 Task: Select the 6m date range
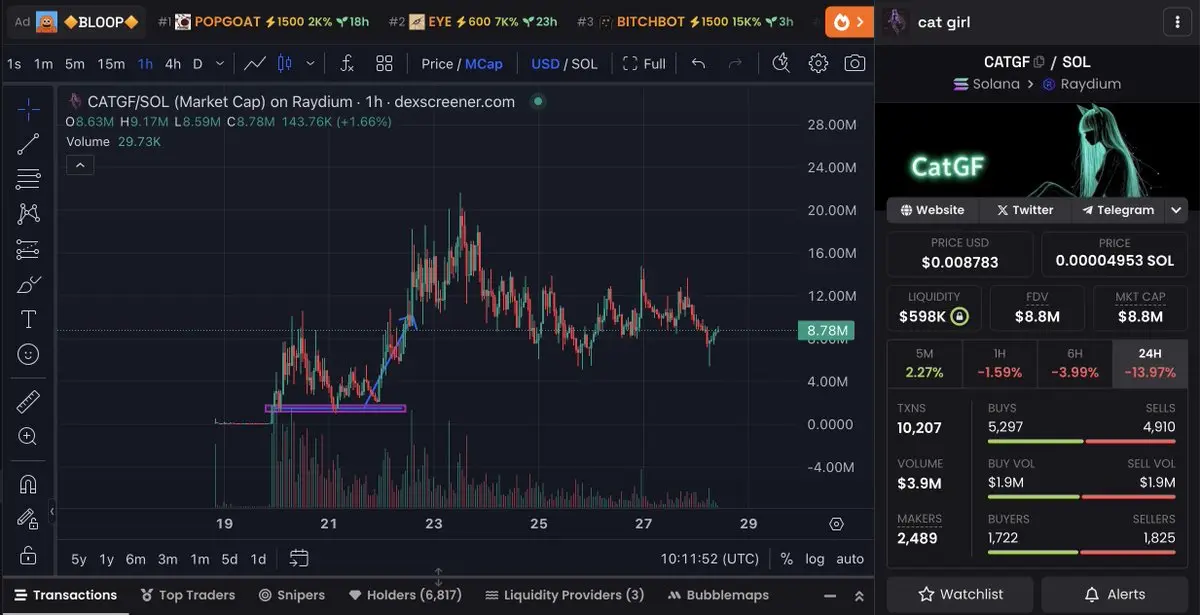136,559
